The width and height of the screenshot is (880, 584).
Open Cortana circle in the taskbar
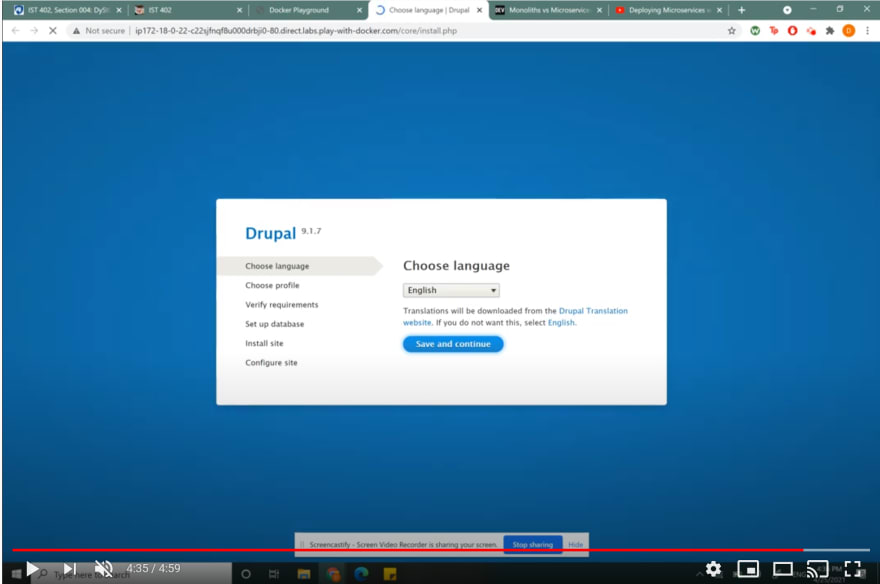[246, 574]
